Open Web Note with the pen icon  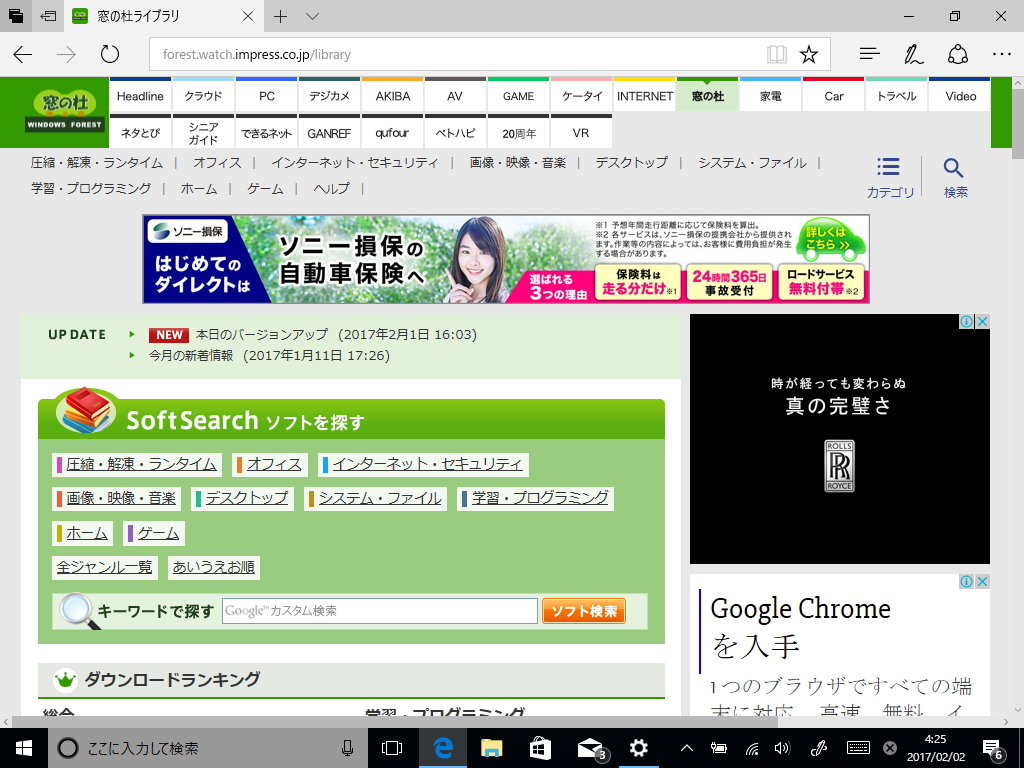point(912,55)
